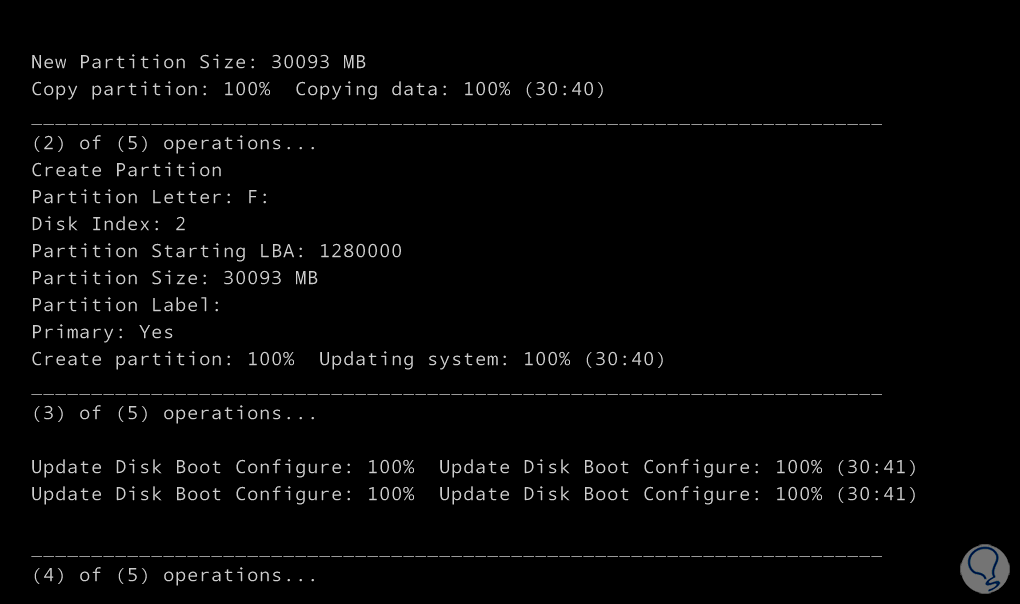
Task: Click the "Disk Index: 2" line
Action: tap(108, 224)
